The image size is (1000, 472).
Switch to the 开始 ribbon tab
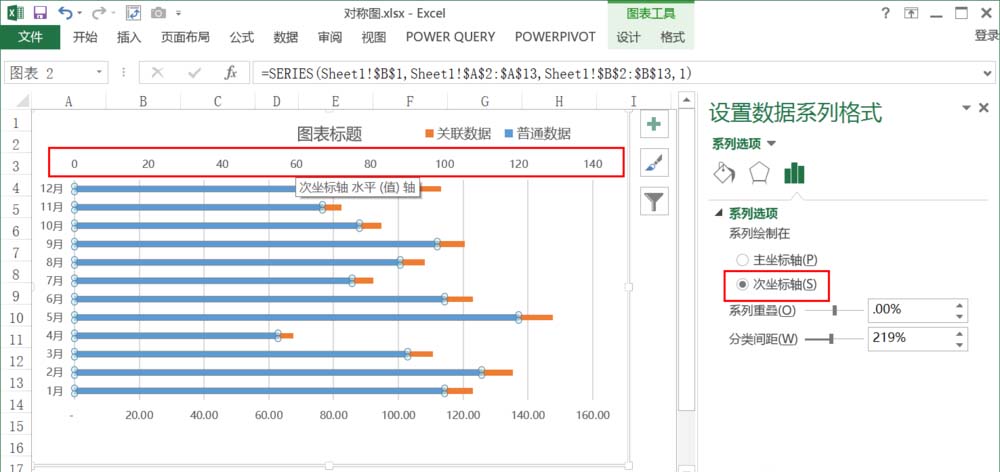click(85, 37)
